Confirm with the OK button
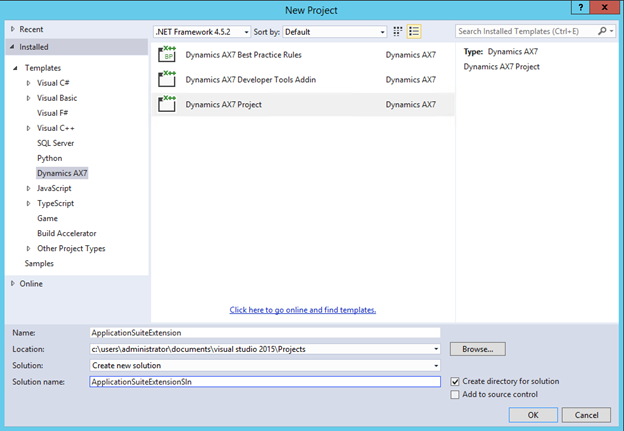 533,415
